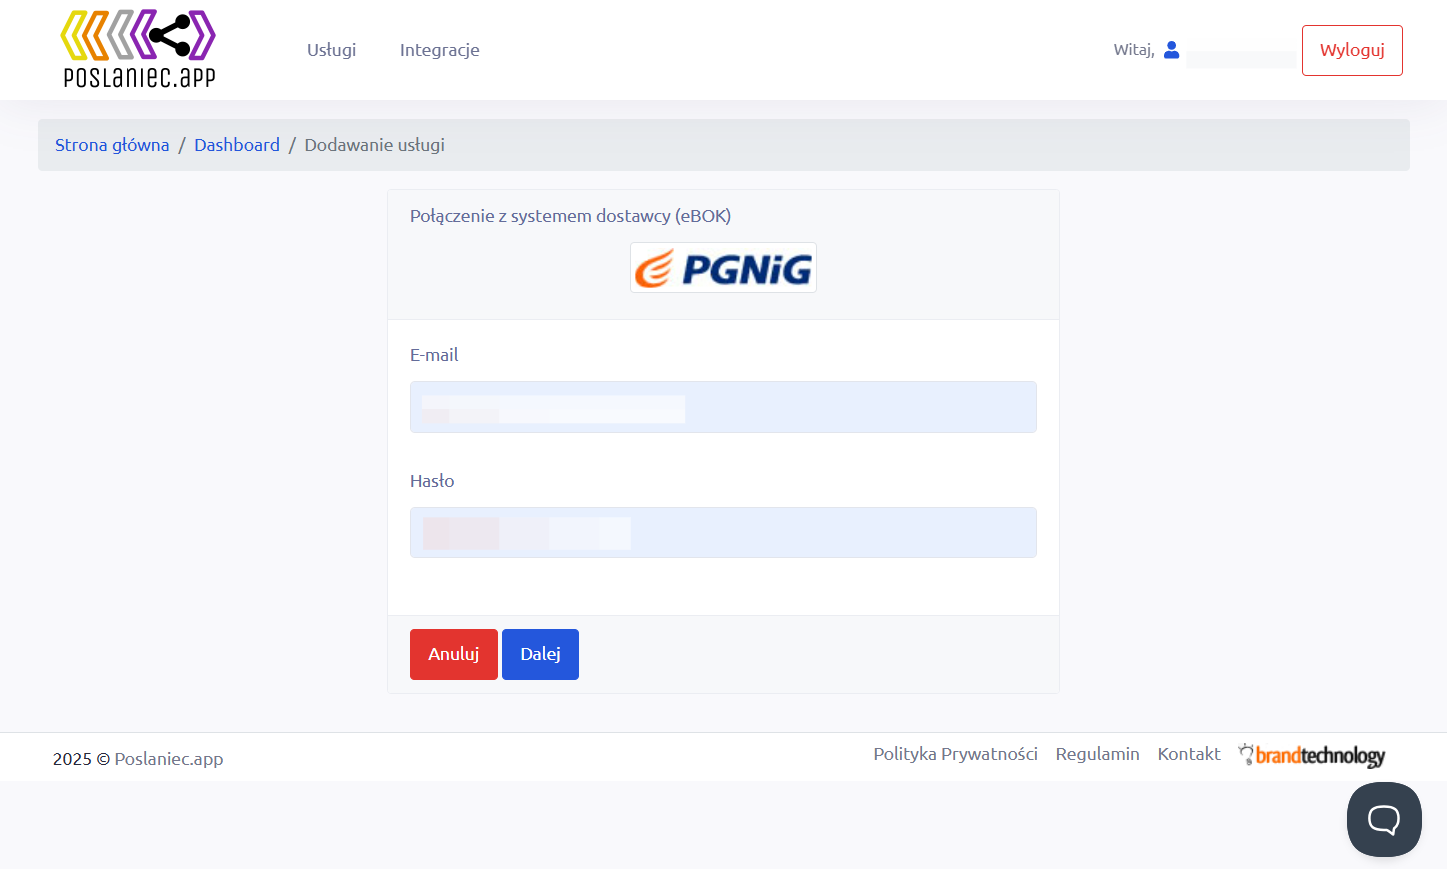The width and height of the screenshot is (1447, 869).
Task: Click the E-mail field label
Action: (x=434, y=355)
